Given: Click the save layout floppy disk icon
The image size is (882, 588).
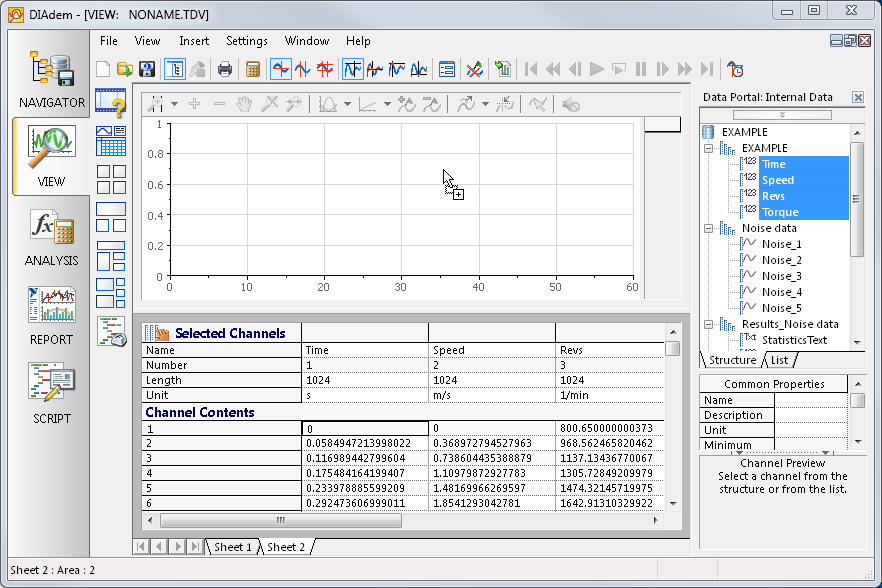Looking at the screenshot, I should click(147, 69).
